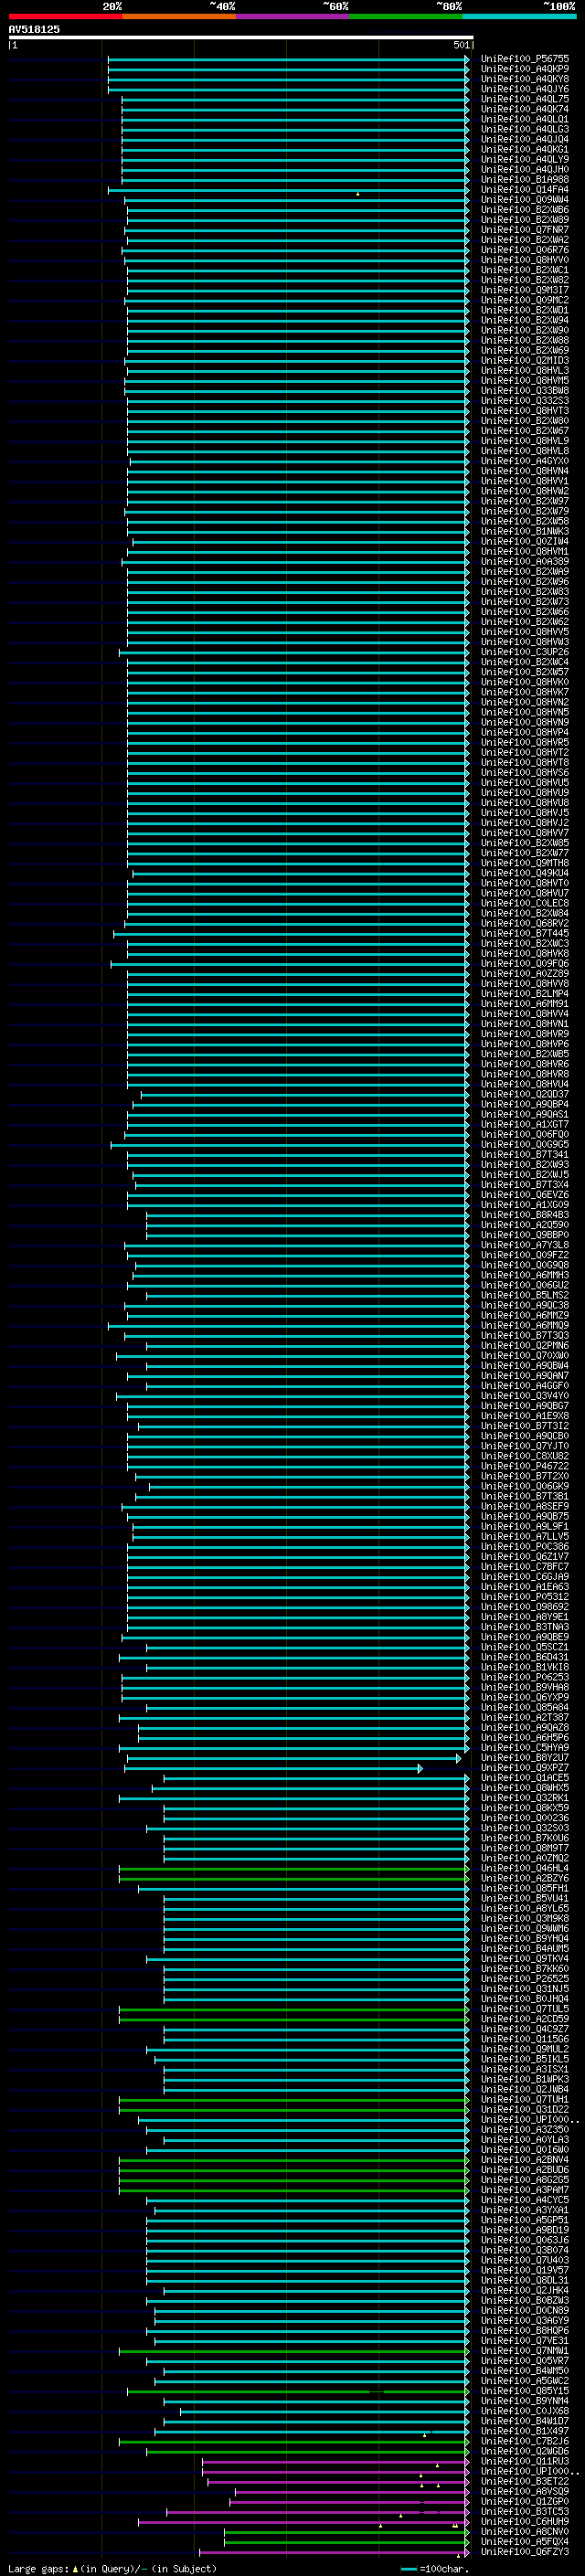
Task: Open hit UniRef100_B1A988
Action: point(525,180)
